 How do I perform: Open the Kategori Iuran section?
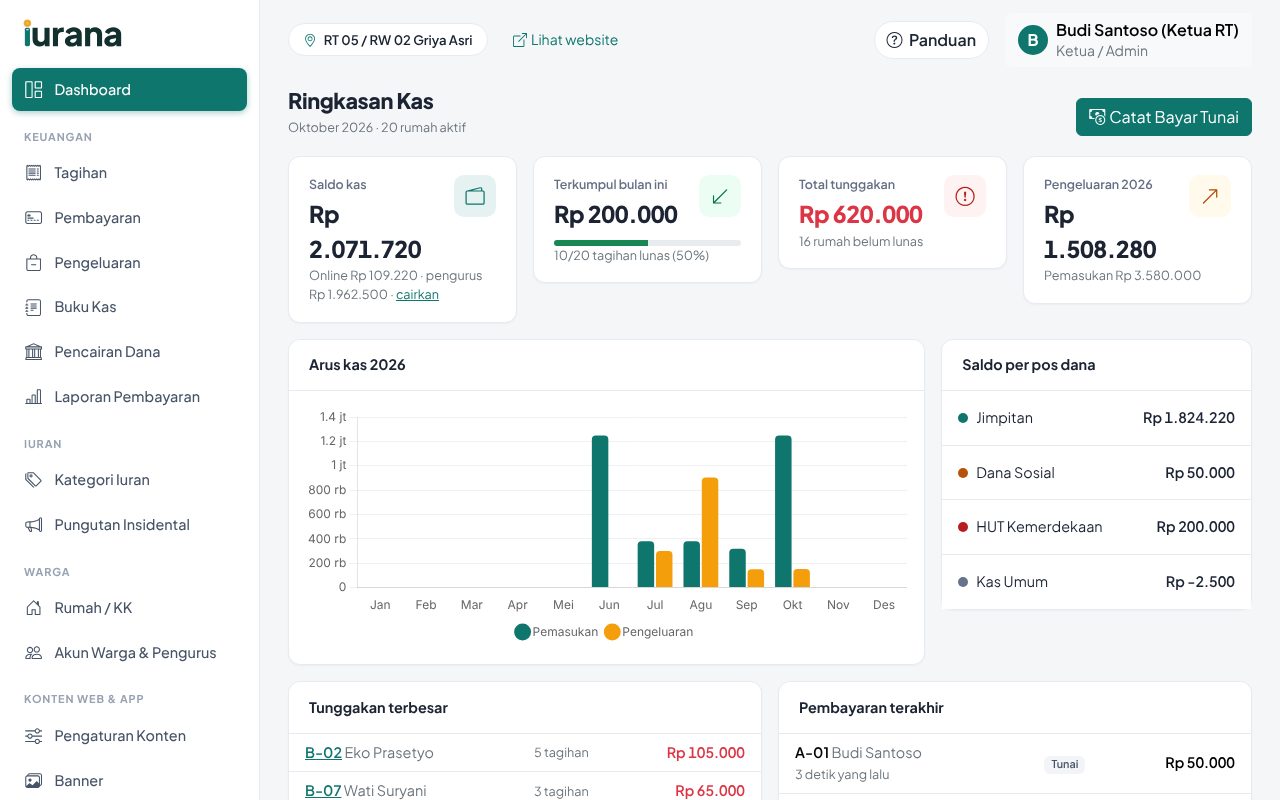(x=129, y=480)
